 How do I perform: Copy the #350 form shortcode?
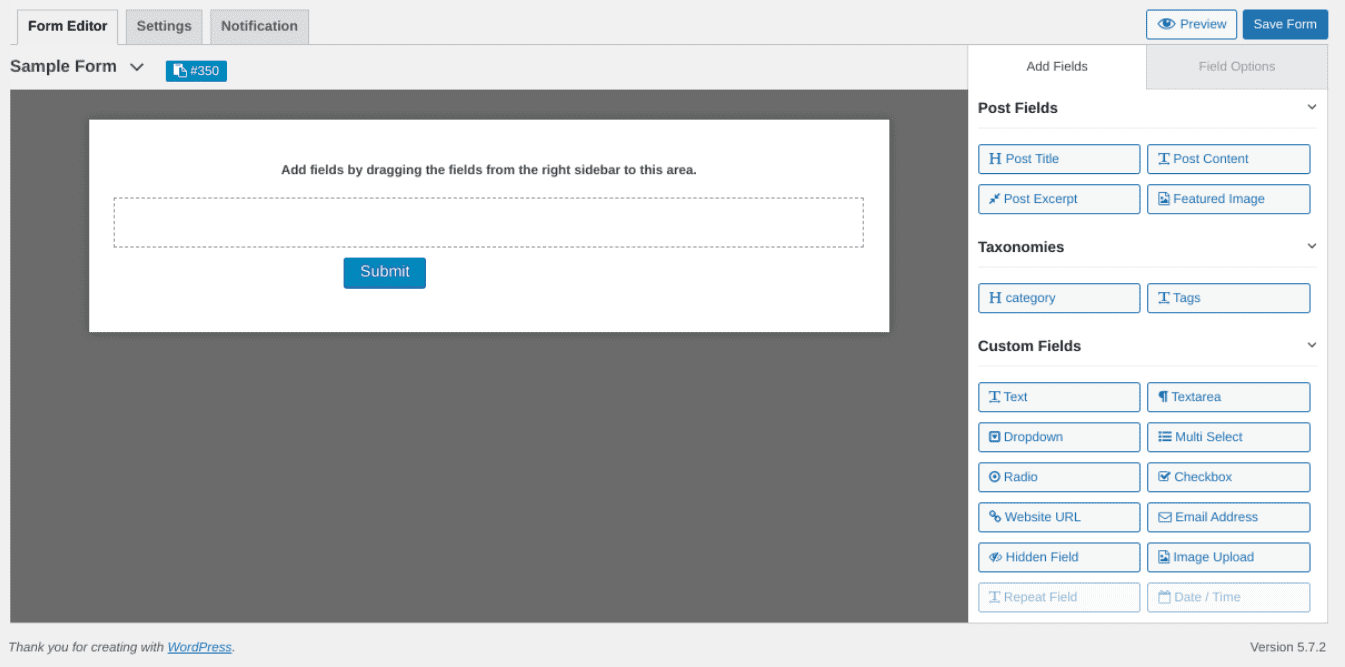click(x=195, y=70)
